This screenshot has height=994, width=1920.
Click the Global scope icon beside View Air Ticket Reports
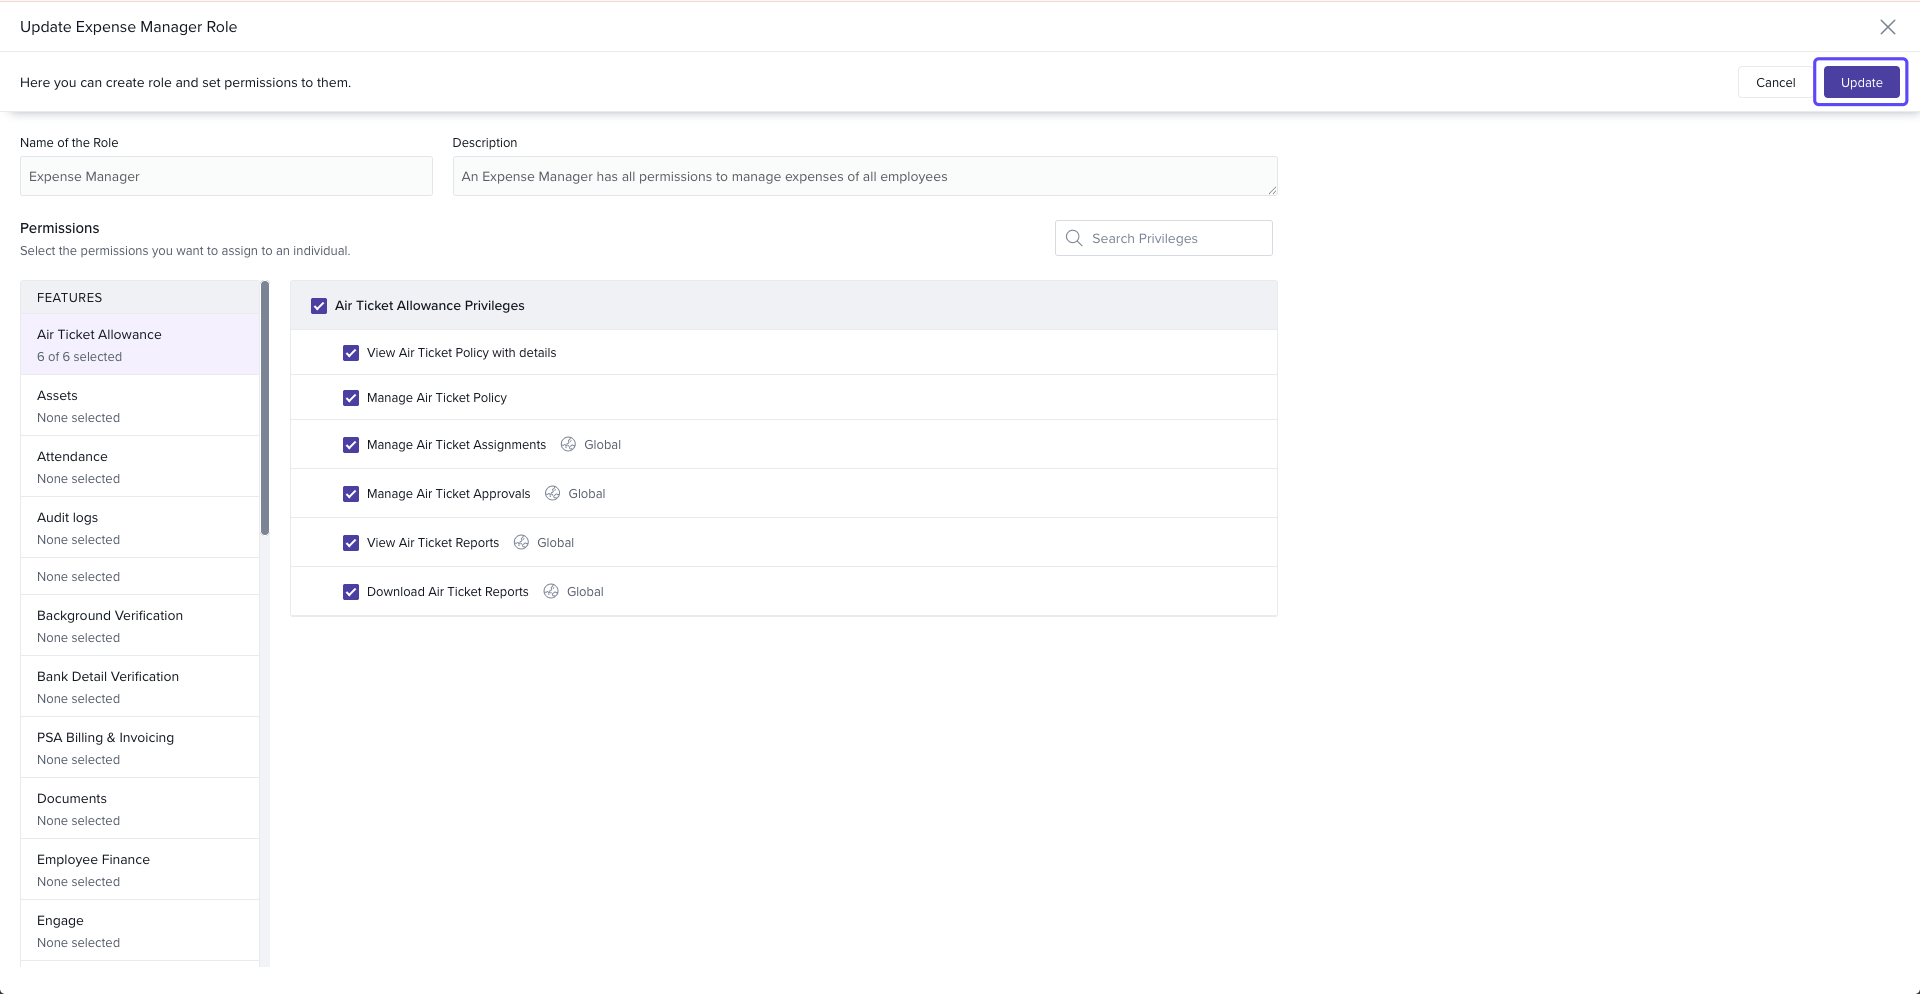click(521, 542)
